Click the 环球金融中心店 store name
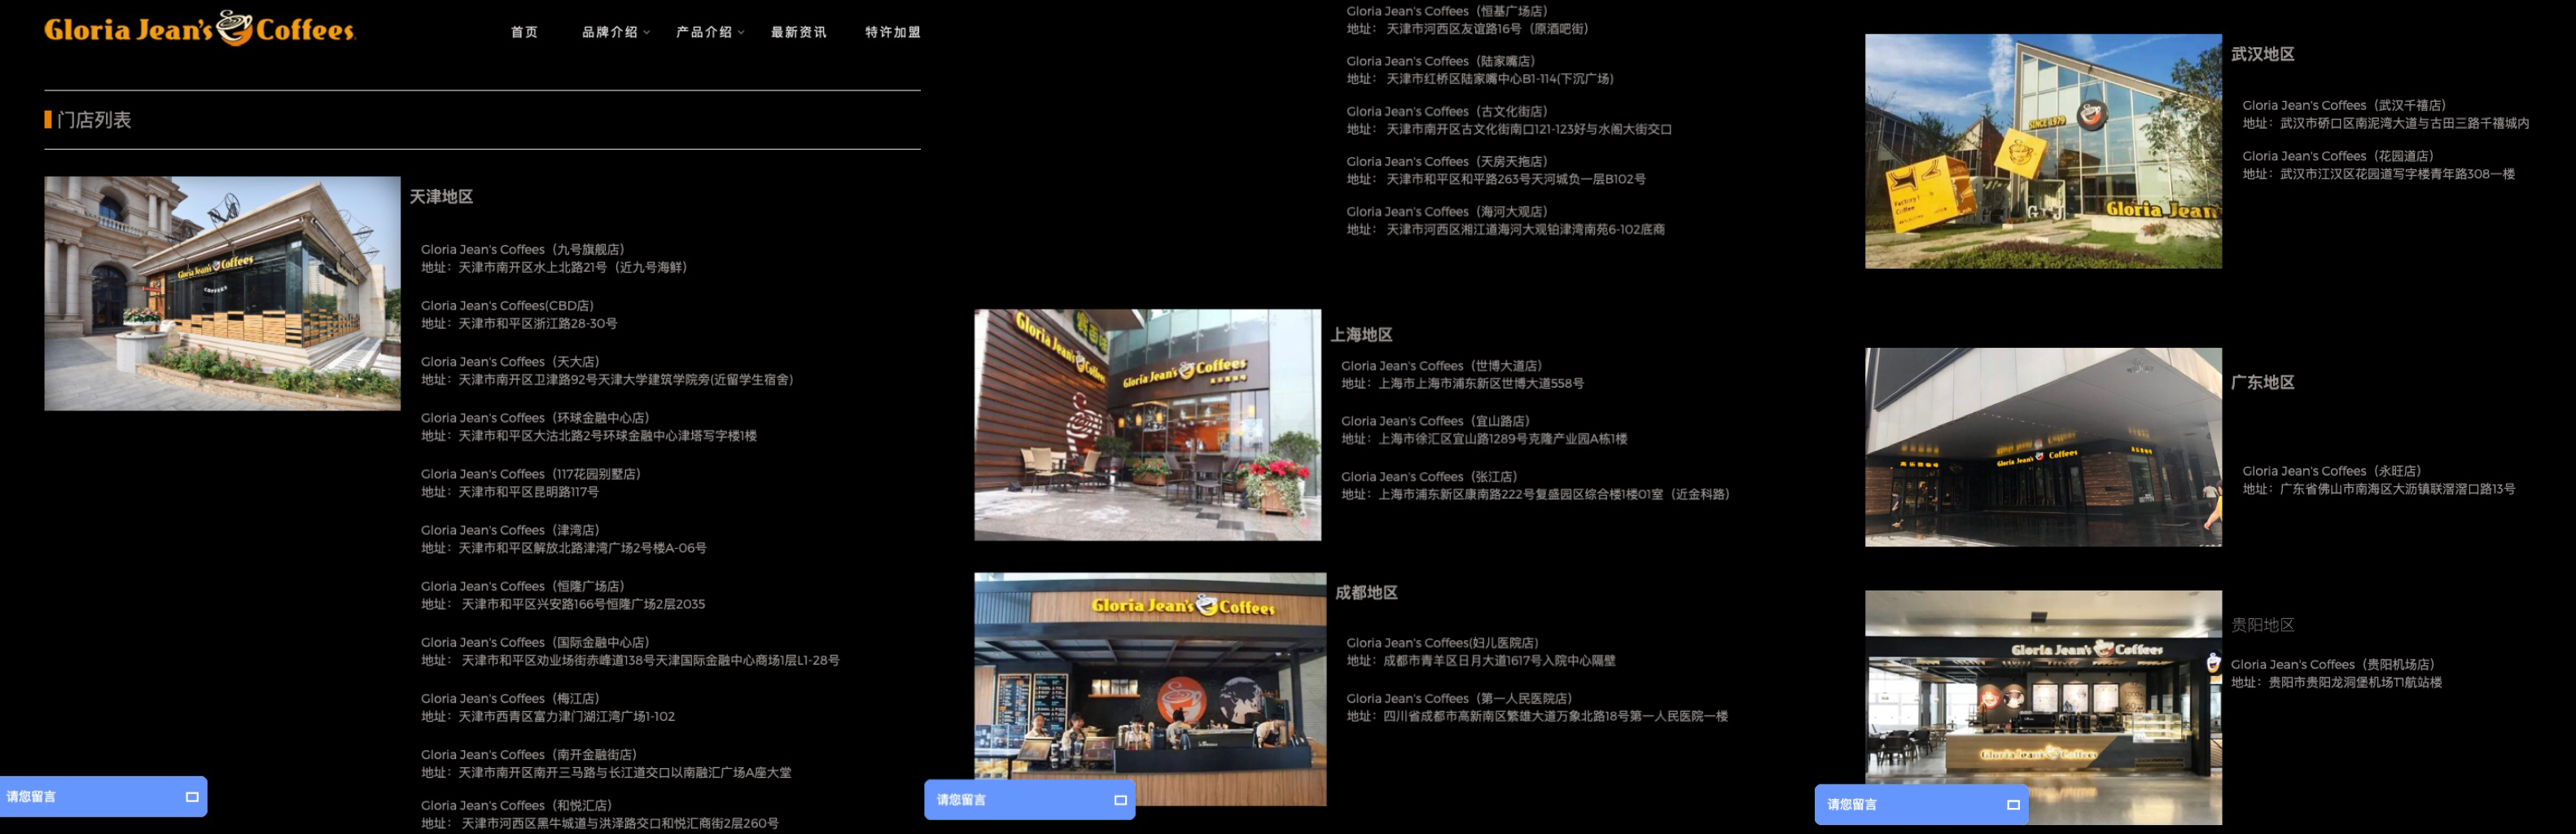The image size is (2576, 834). tap(535, 417)
